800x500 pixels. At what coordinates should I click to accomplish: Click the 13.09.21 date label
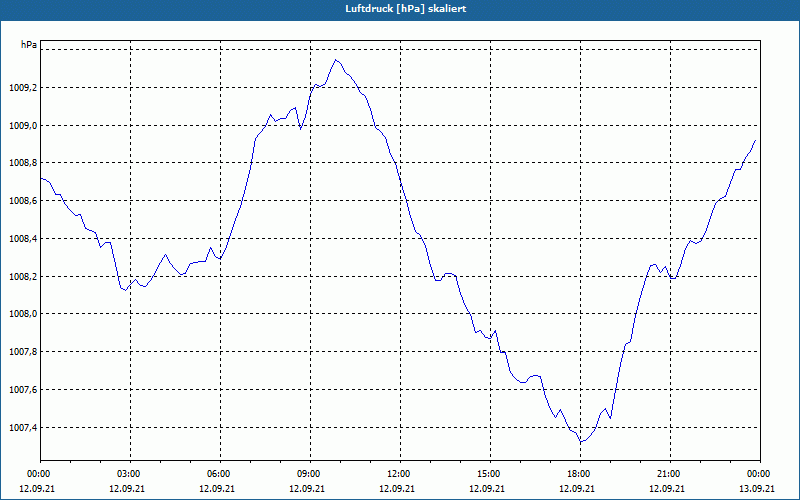[x=757, y=488]
